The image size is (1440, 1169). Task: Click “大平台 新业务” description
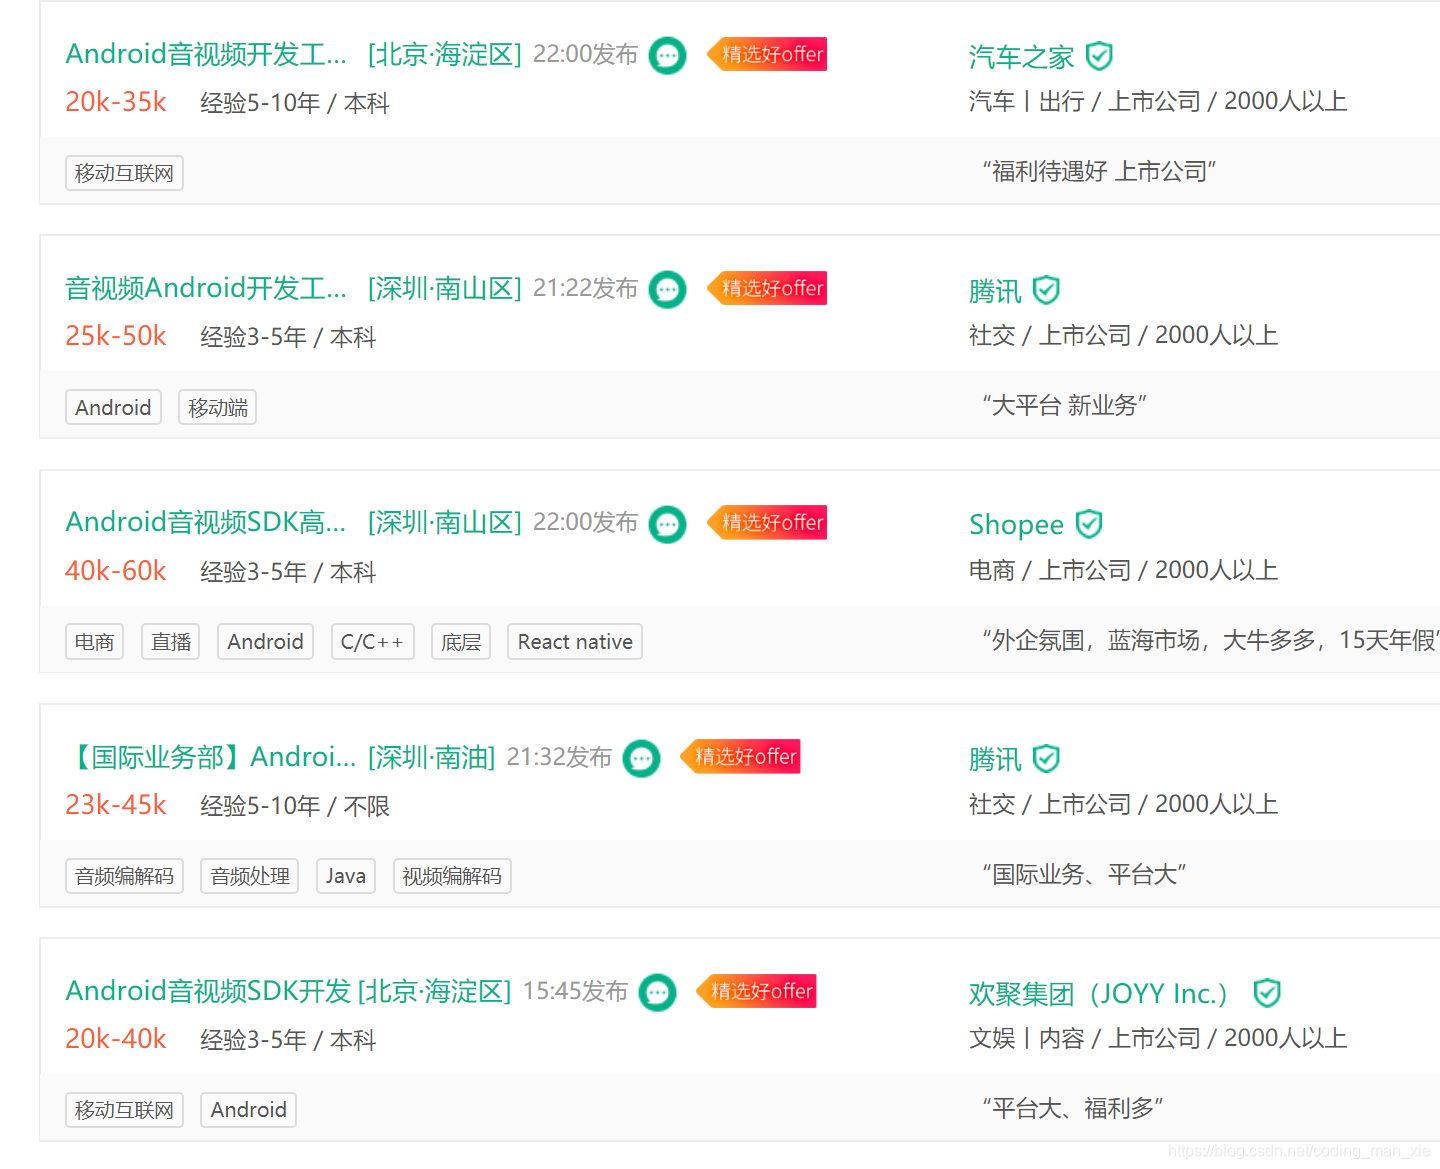(x=1064, y=406)
